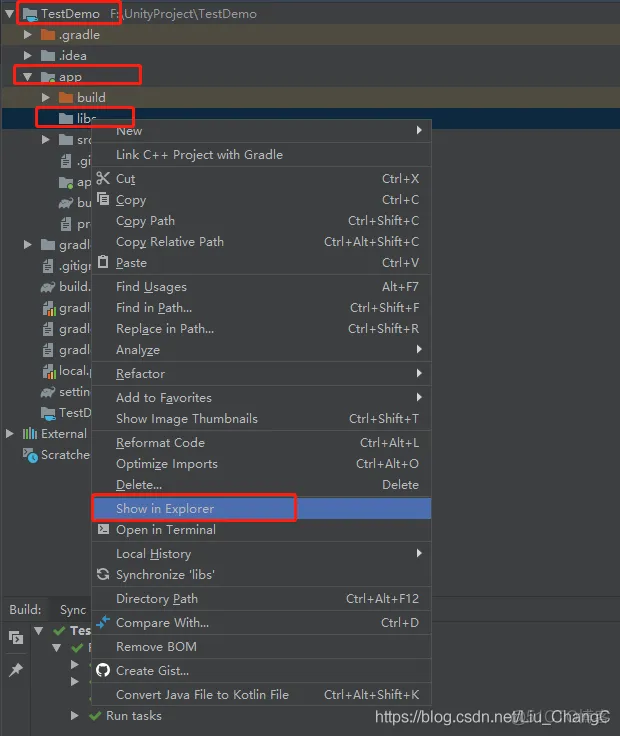Open the New submenu
The width and height of the screenshot is (620, 736).
(261, 131)
